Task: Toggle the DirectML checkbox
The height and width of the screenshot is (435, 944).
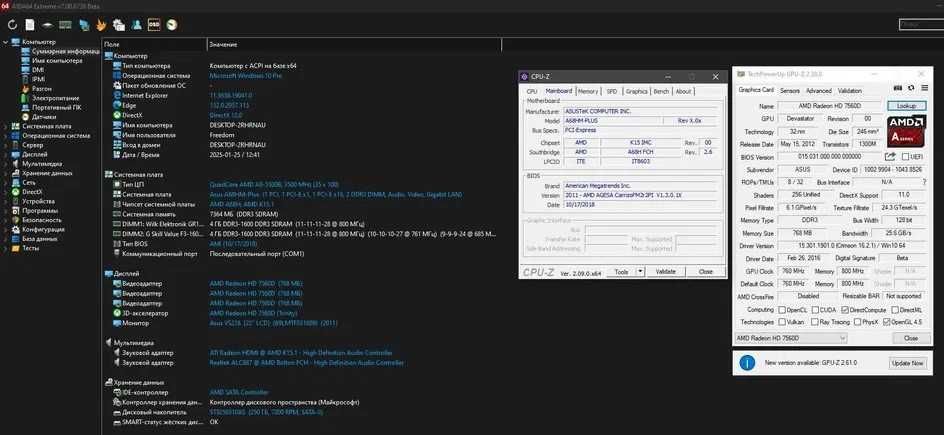Action: click(x=895, y=310)
